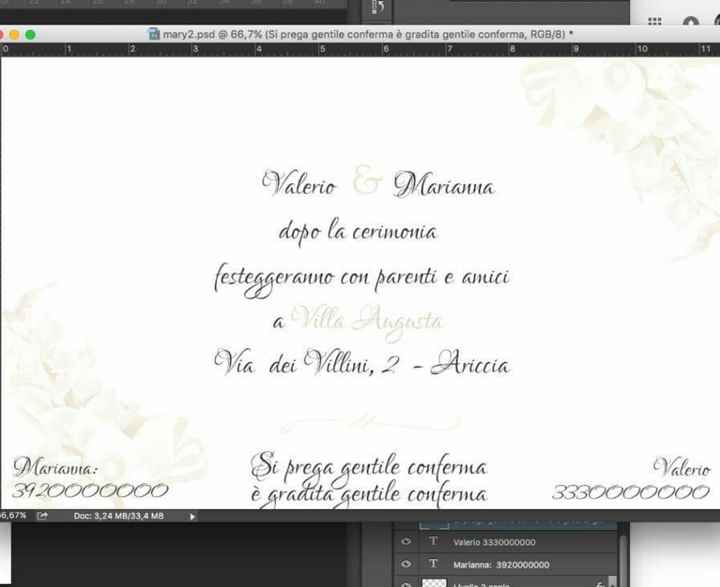The image size is (720, 587).
Task: Open the History panel icon
Action: point(378,9)
